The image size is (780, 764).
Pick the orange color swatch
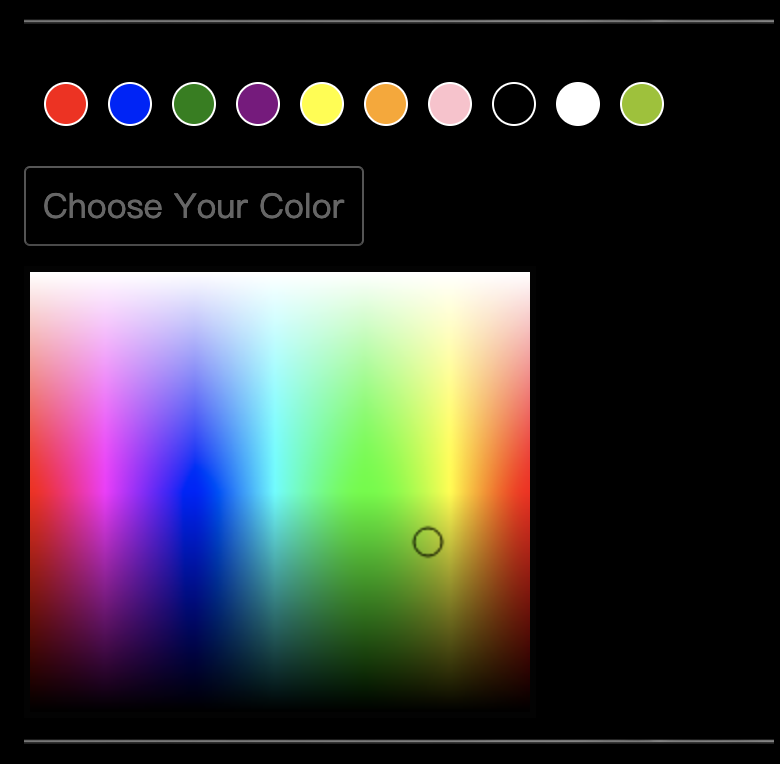pyautogui.click(x=386, y=104)
